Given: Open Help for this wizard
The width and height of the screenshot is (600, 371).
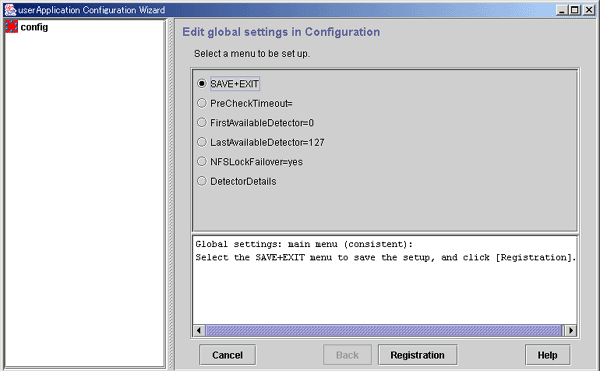Looking at the screenshot, I should tap(548, 355).
